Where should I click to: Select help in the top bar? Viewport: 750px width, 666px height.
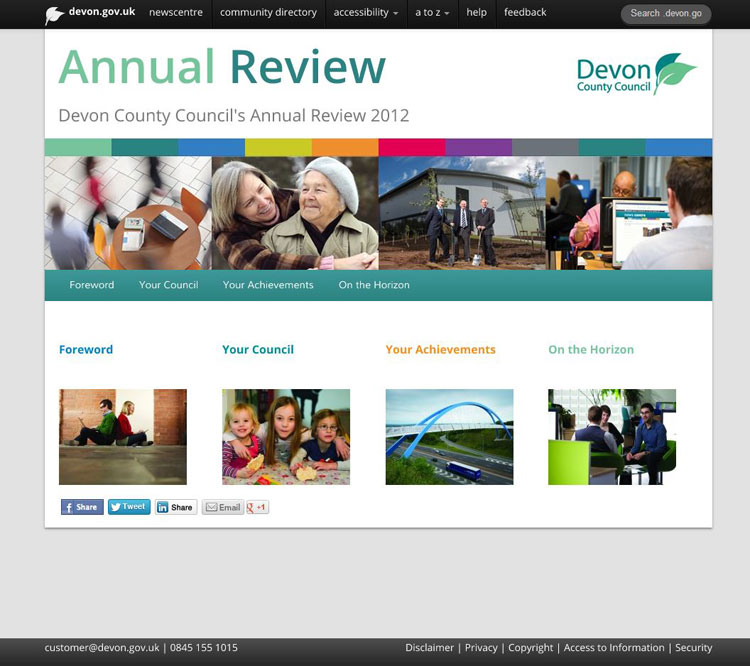tap(476, 12)
